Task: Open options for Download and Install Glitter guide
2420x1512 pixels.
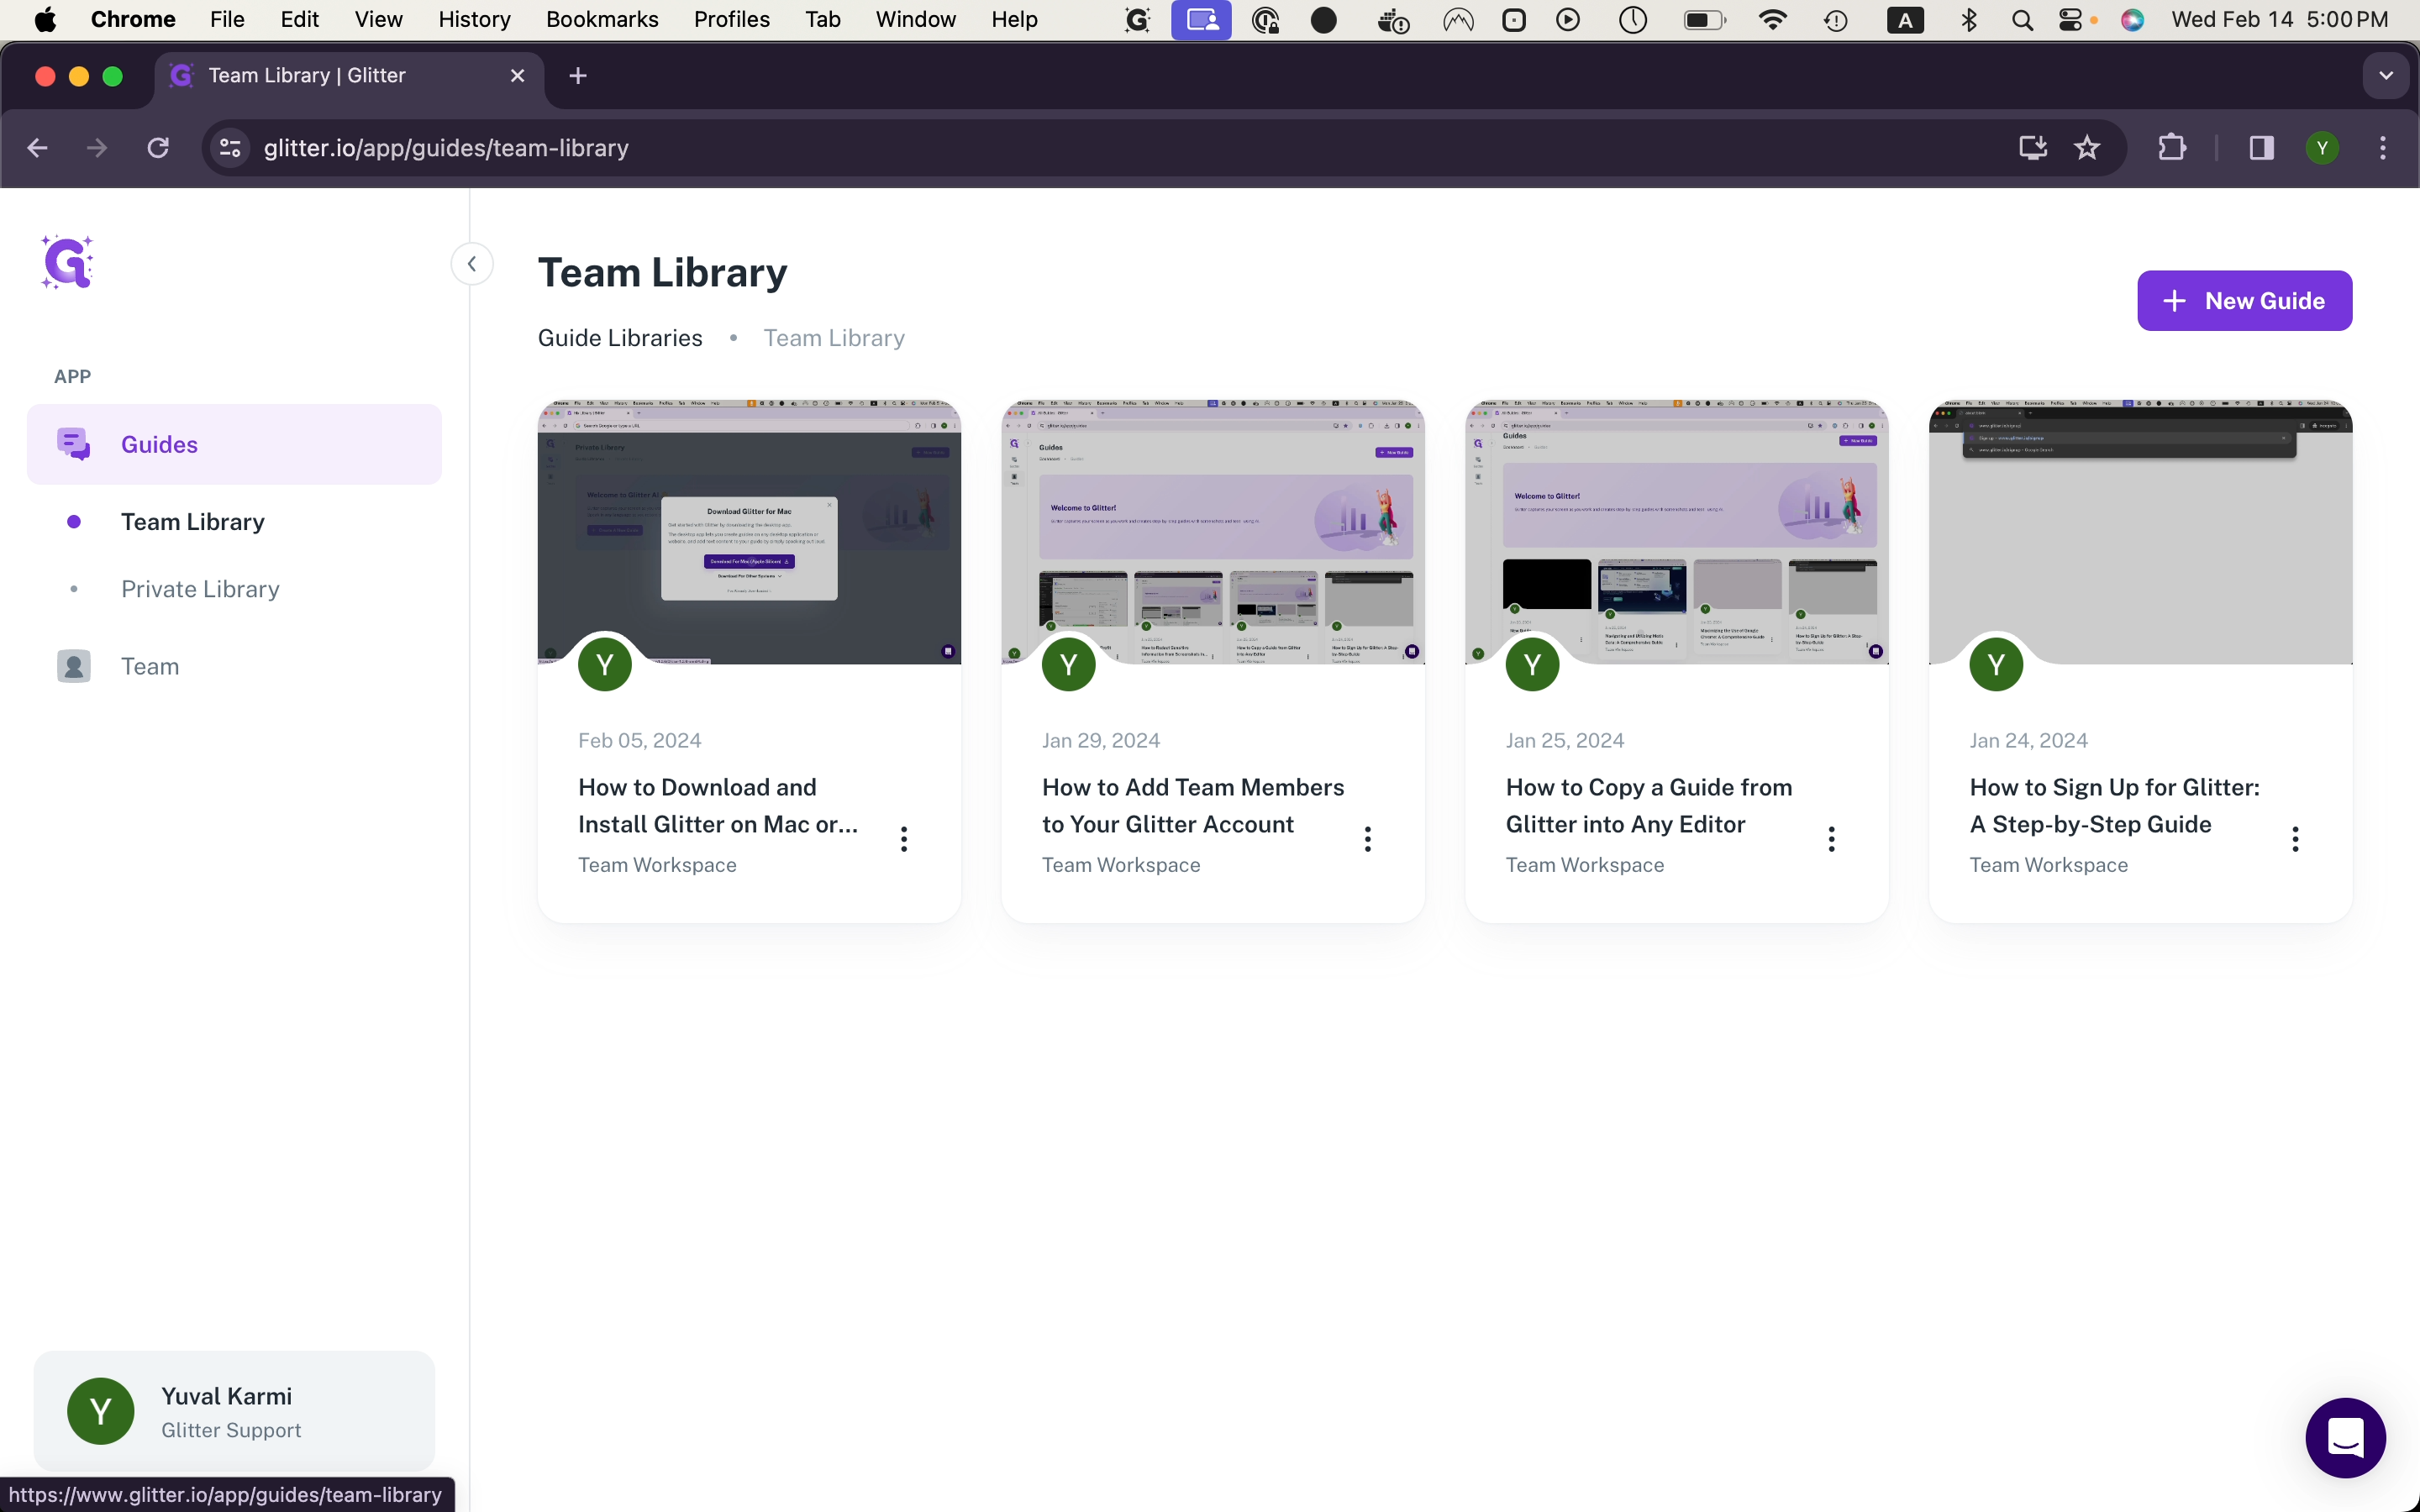Action: (904, 839)
